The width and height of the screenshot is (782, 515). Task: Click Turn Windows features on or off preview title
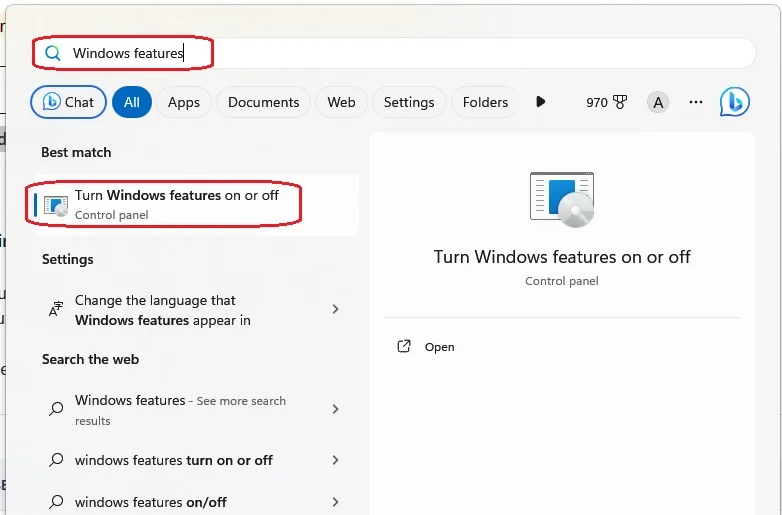click(562, 257)
